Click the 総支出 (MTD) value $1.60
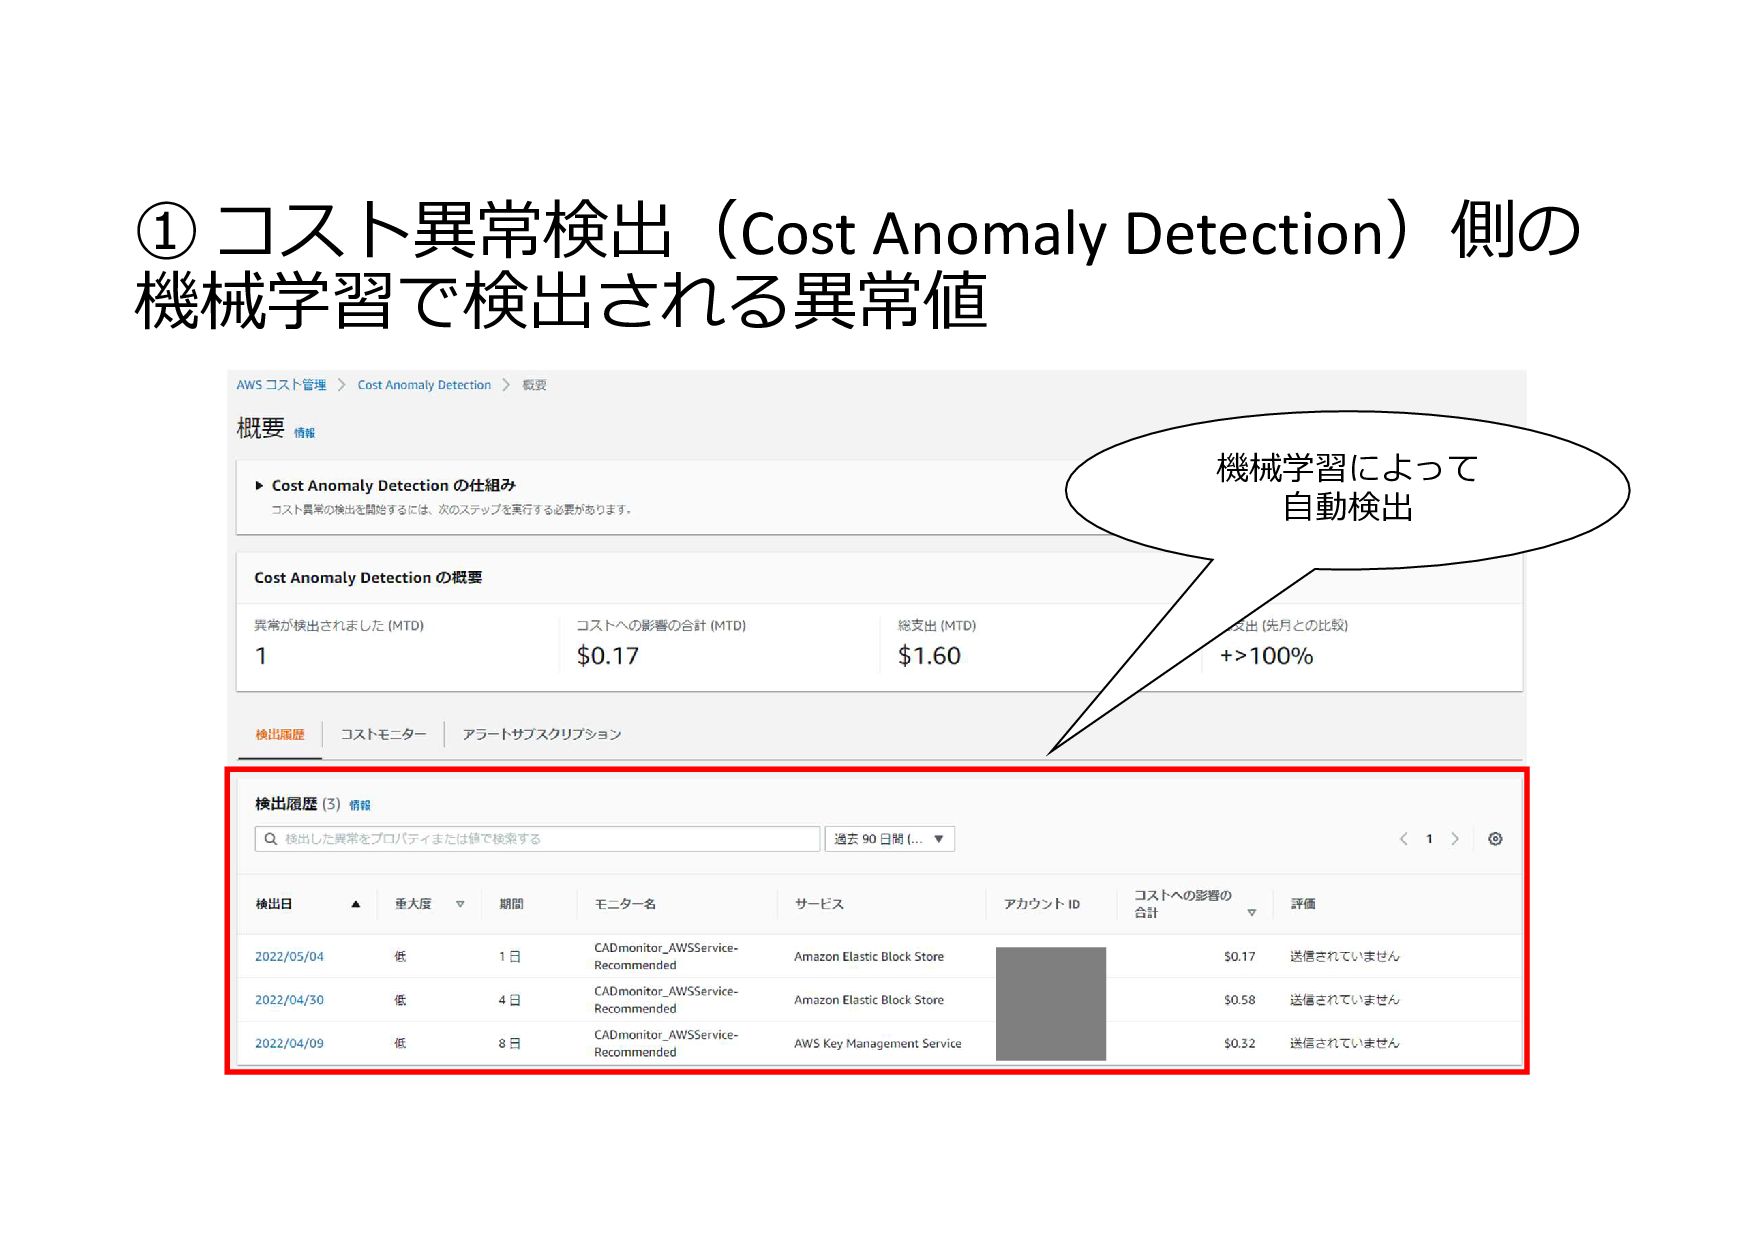1754x1240 pixels. pos(929,656)
